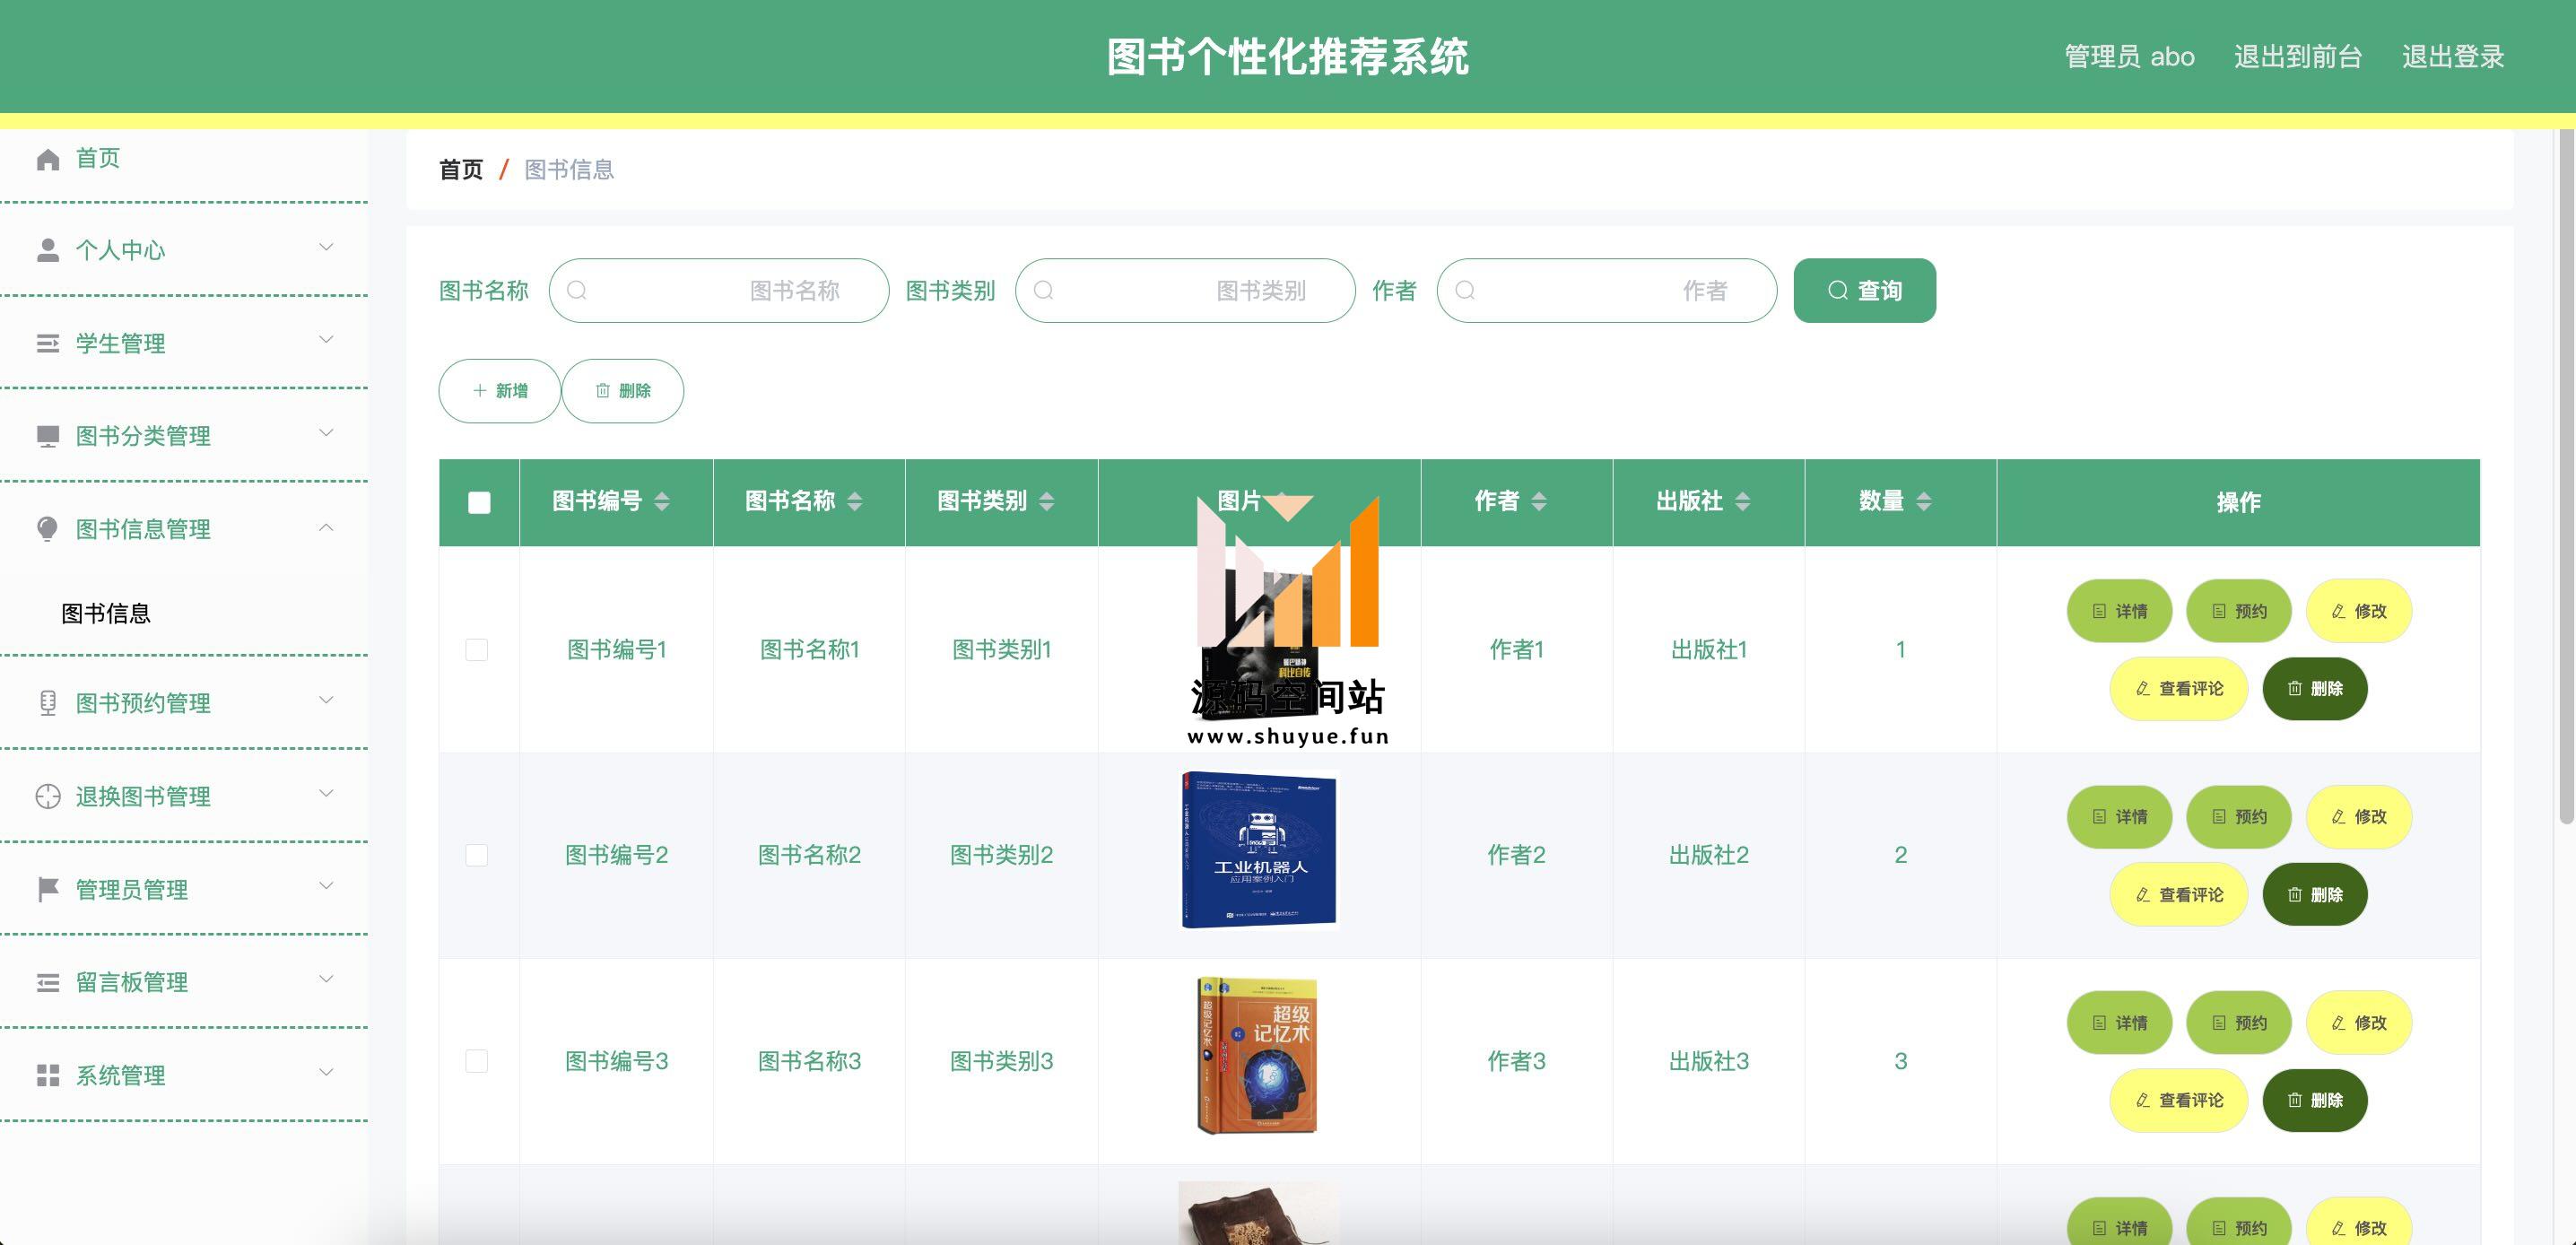This screenshot has height=1245, width=2576.
Task: Open 图书预约管理 menu label
Action: click(143, 703)
